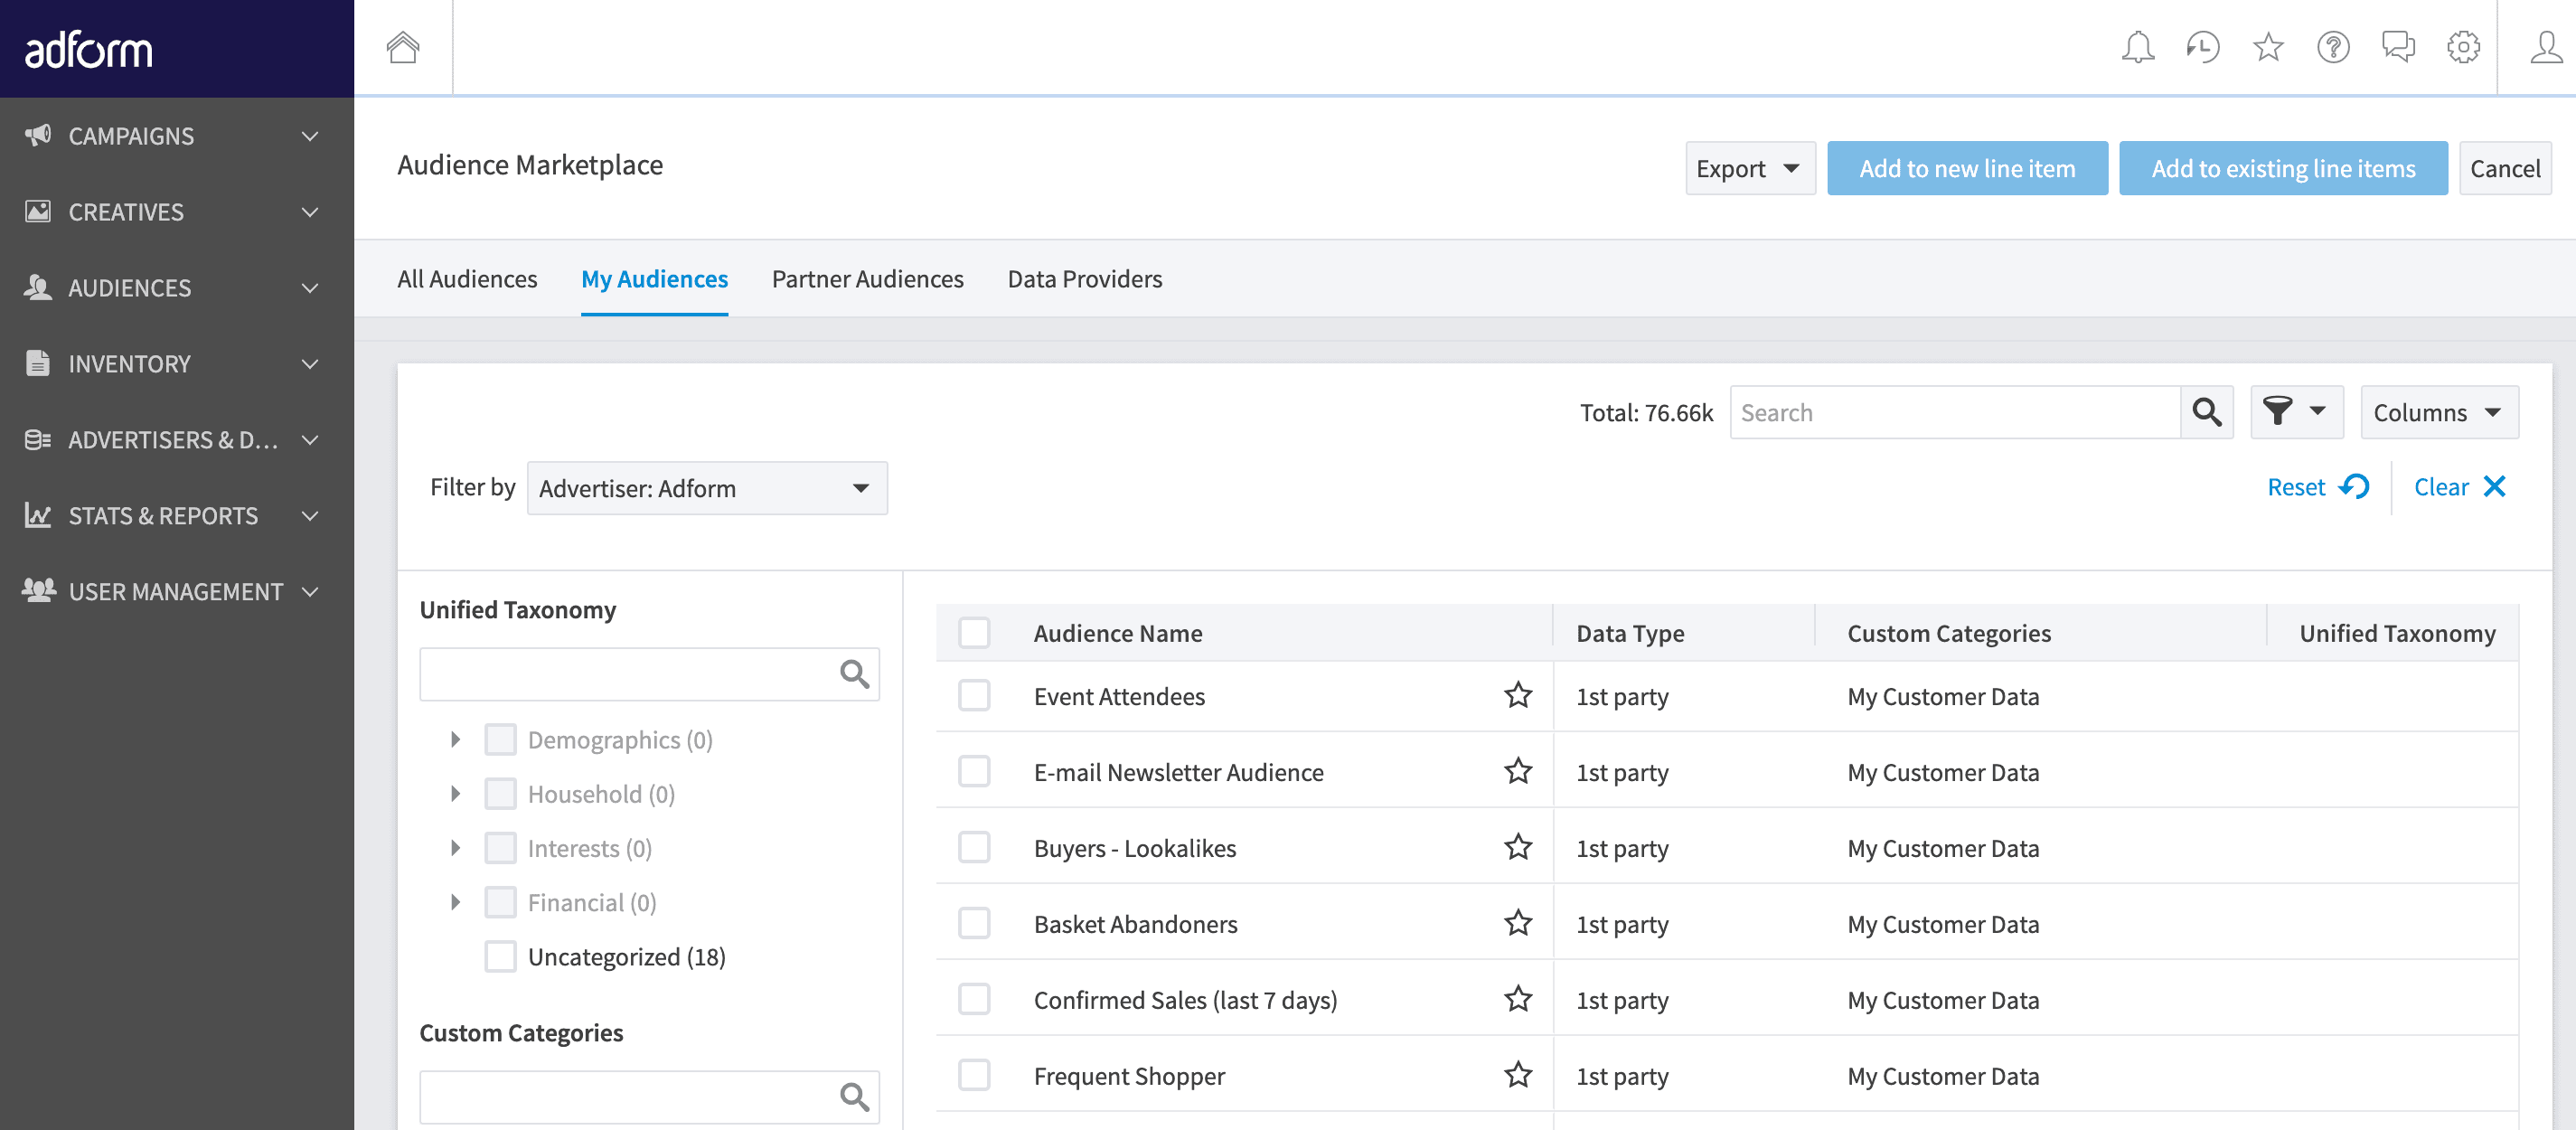This screenshot has height=1130, width=2576.
Task: Click the Custom Categories column header
Action: [x=1948, y=633]
